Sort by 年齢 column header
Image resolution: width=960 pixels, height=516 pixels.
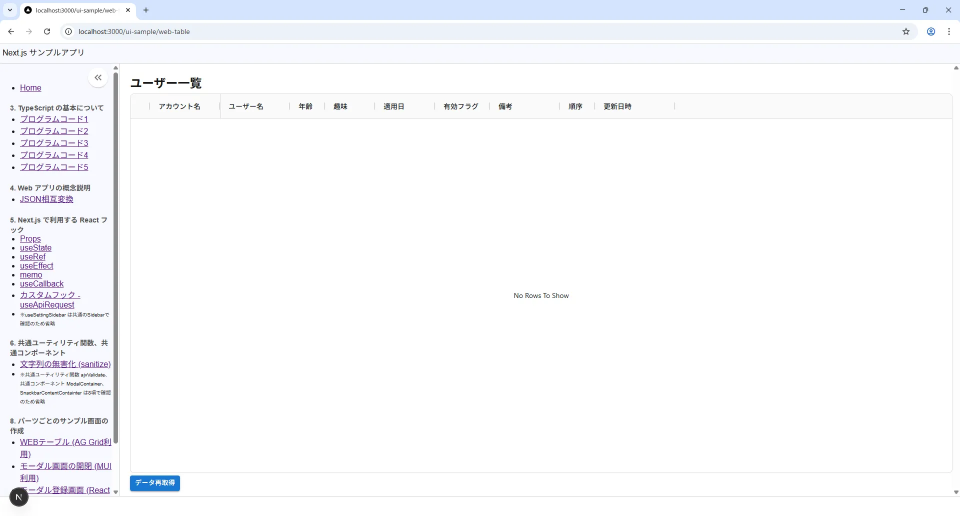306,107
